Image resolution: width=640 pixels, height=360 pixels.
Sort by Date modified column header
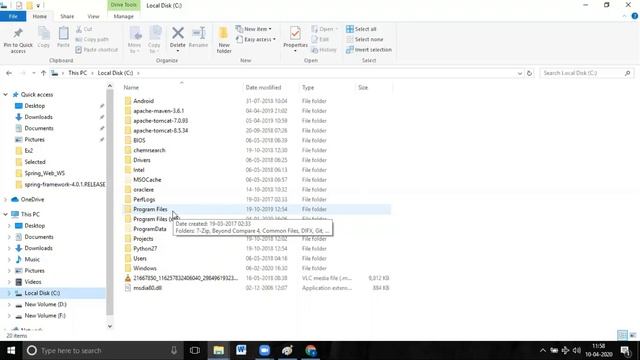271,87
